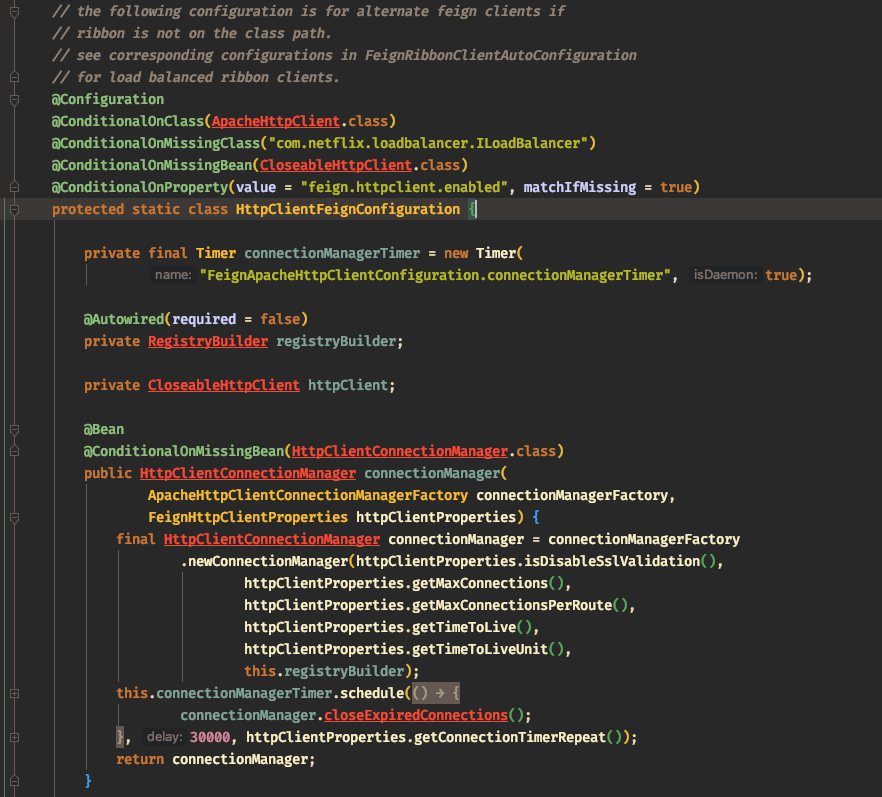
Task: Click fold end marker beside method's closing blue brace
Action: point(15,781)
